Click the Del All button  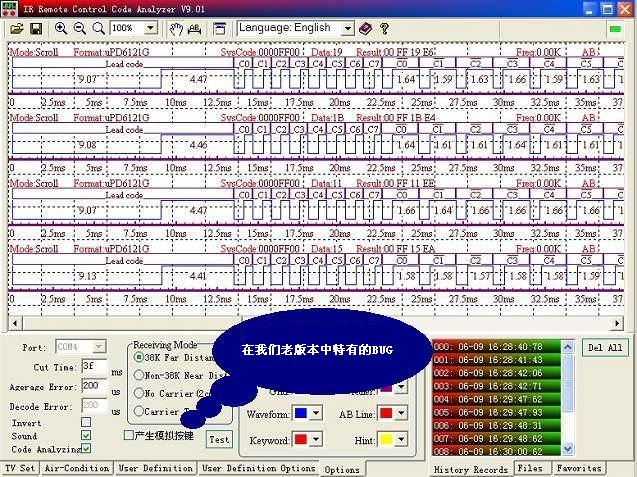pos(606,348)
